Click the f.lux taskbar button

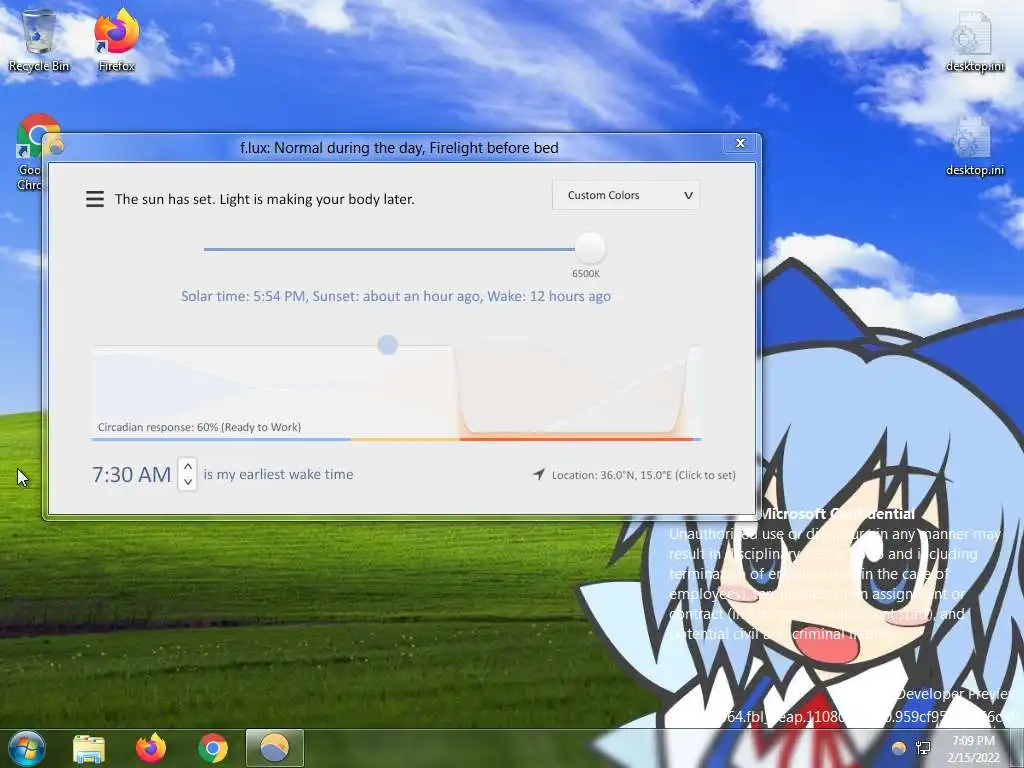275,748
